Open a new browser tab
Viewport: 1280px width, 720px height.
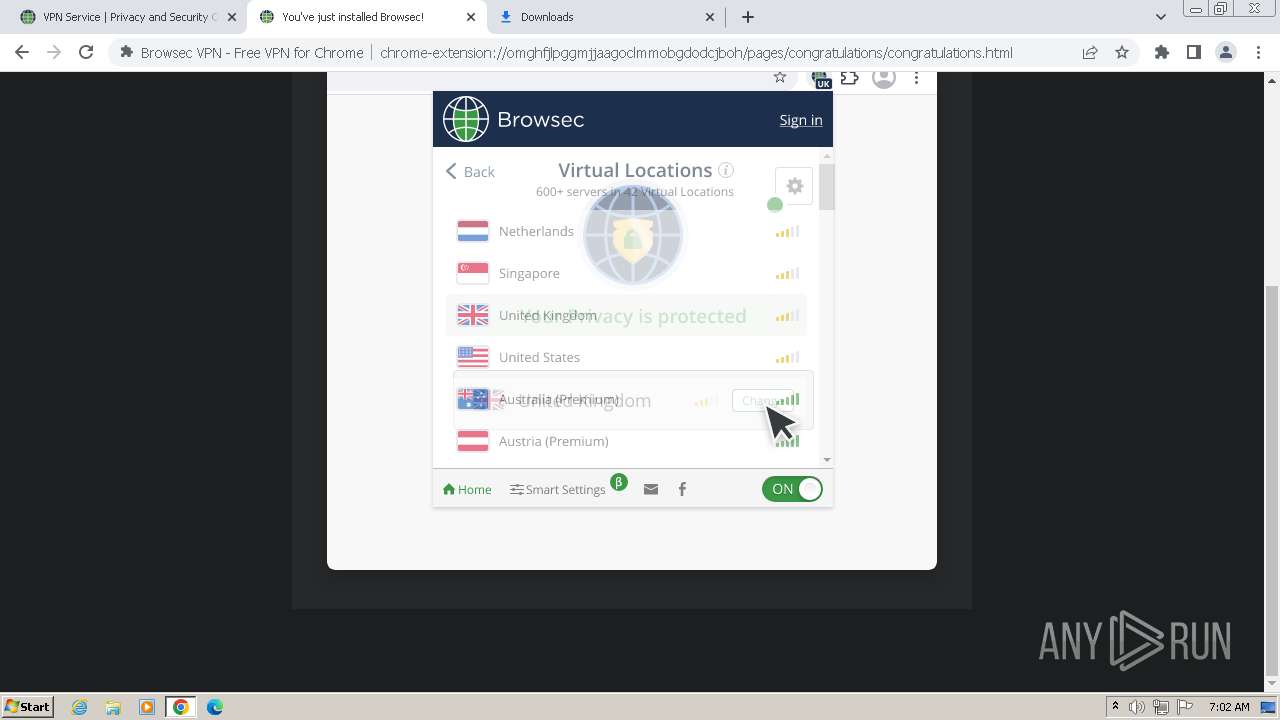point(747,17)
